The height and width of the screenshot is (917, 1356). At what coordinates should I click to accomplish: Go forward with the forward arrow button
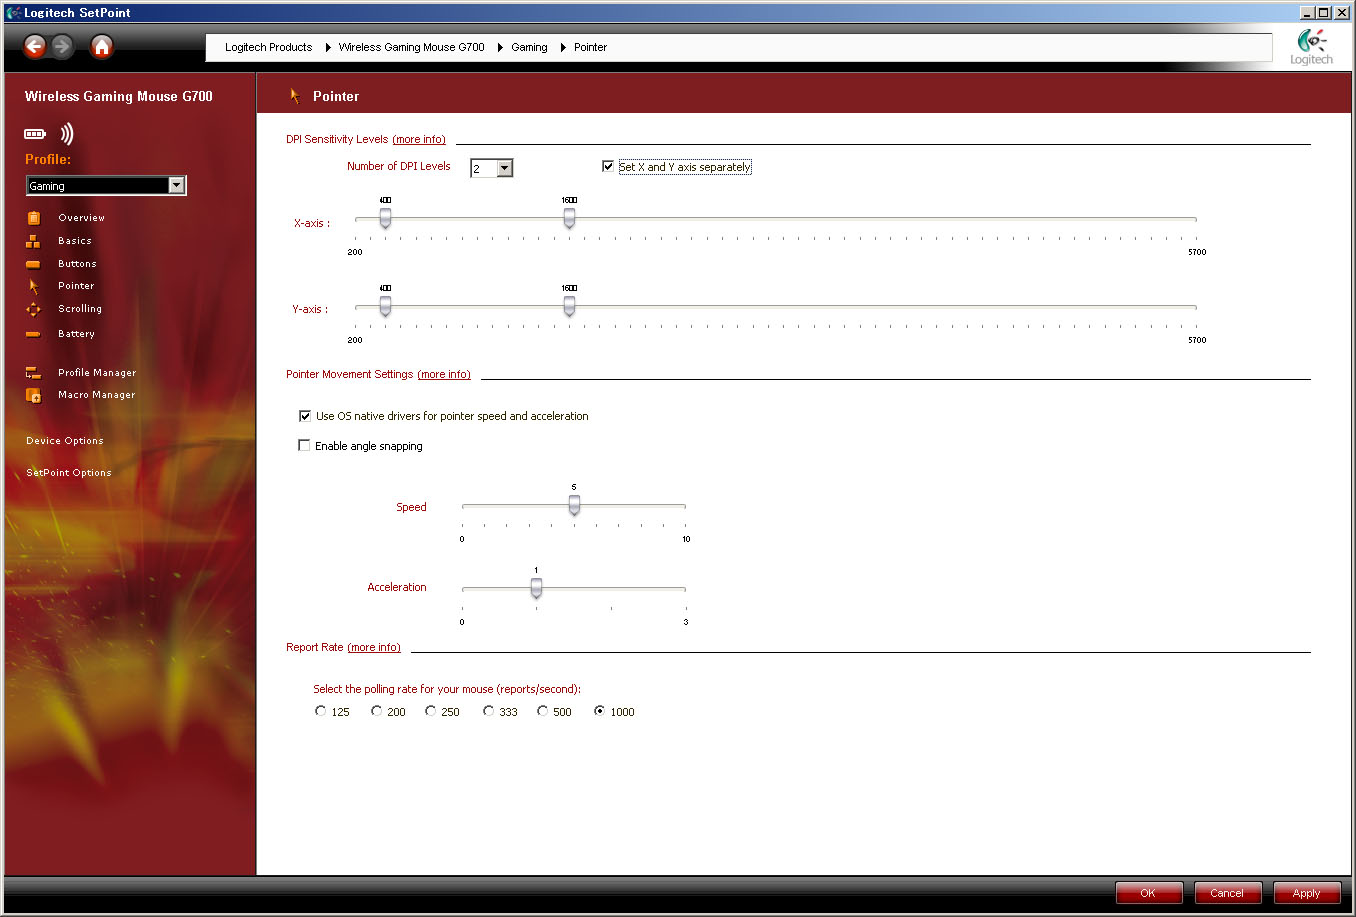click(x=62, y=46)
